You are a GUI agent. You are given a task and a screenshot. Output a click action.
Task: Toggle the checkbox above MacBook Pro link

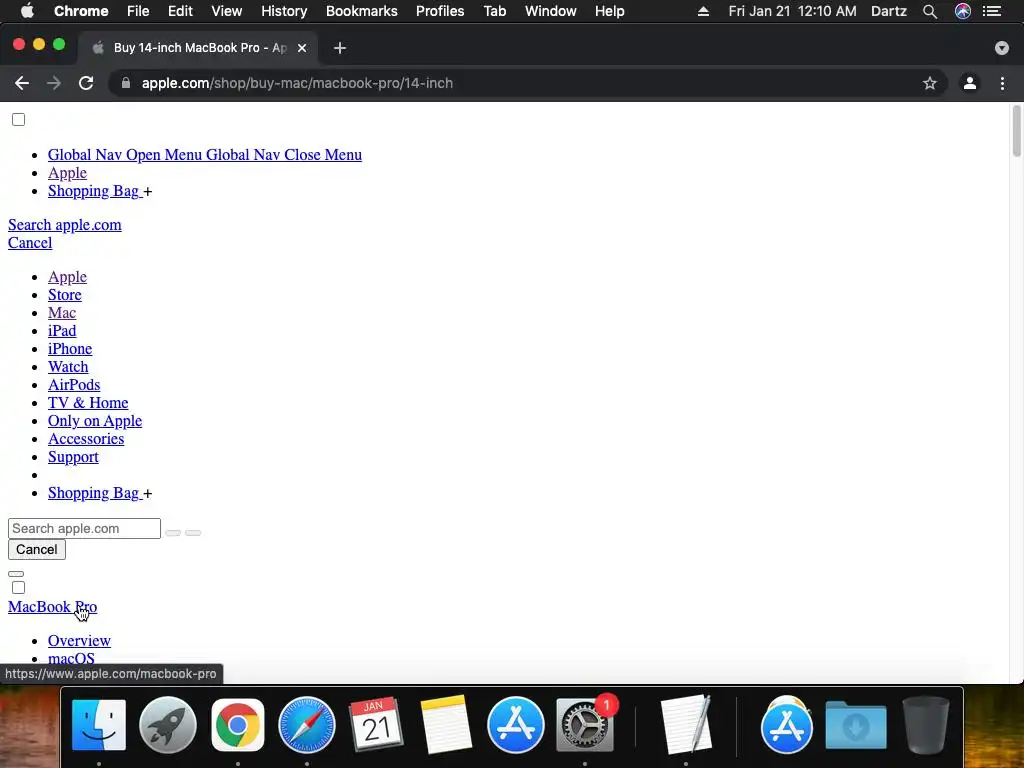point(18,588)
